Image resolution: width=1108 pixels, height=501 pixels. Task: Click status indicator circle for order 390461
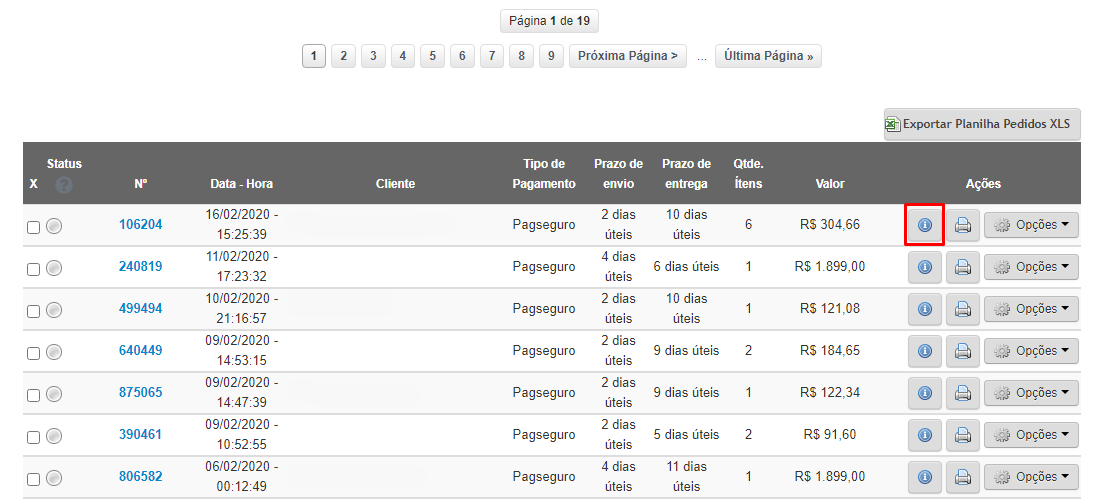pyautogui.click(x=54, y=436)
